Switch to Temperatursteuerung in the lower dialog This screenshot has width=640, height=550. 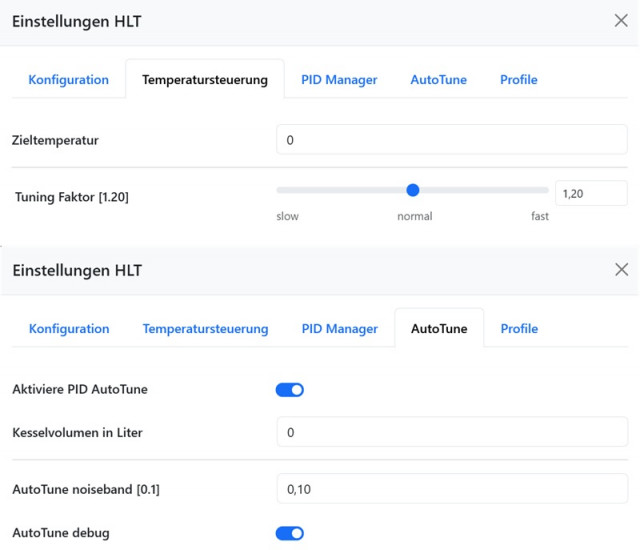(205, 329)
